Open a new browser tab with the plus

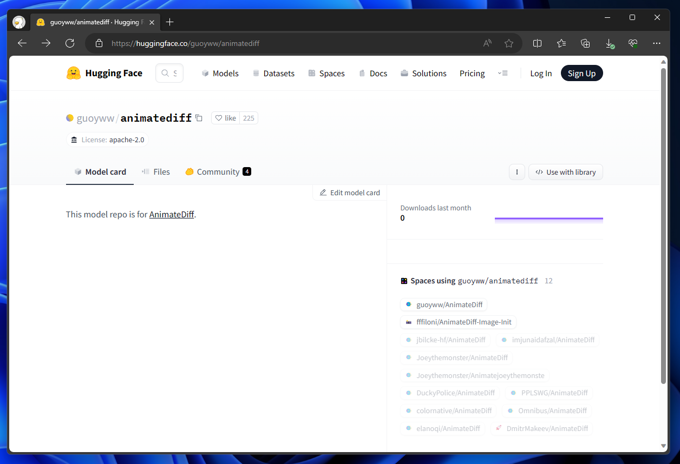[170, 22]
